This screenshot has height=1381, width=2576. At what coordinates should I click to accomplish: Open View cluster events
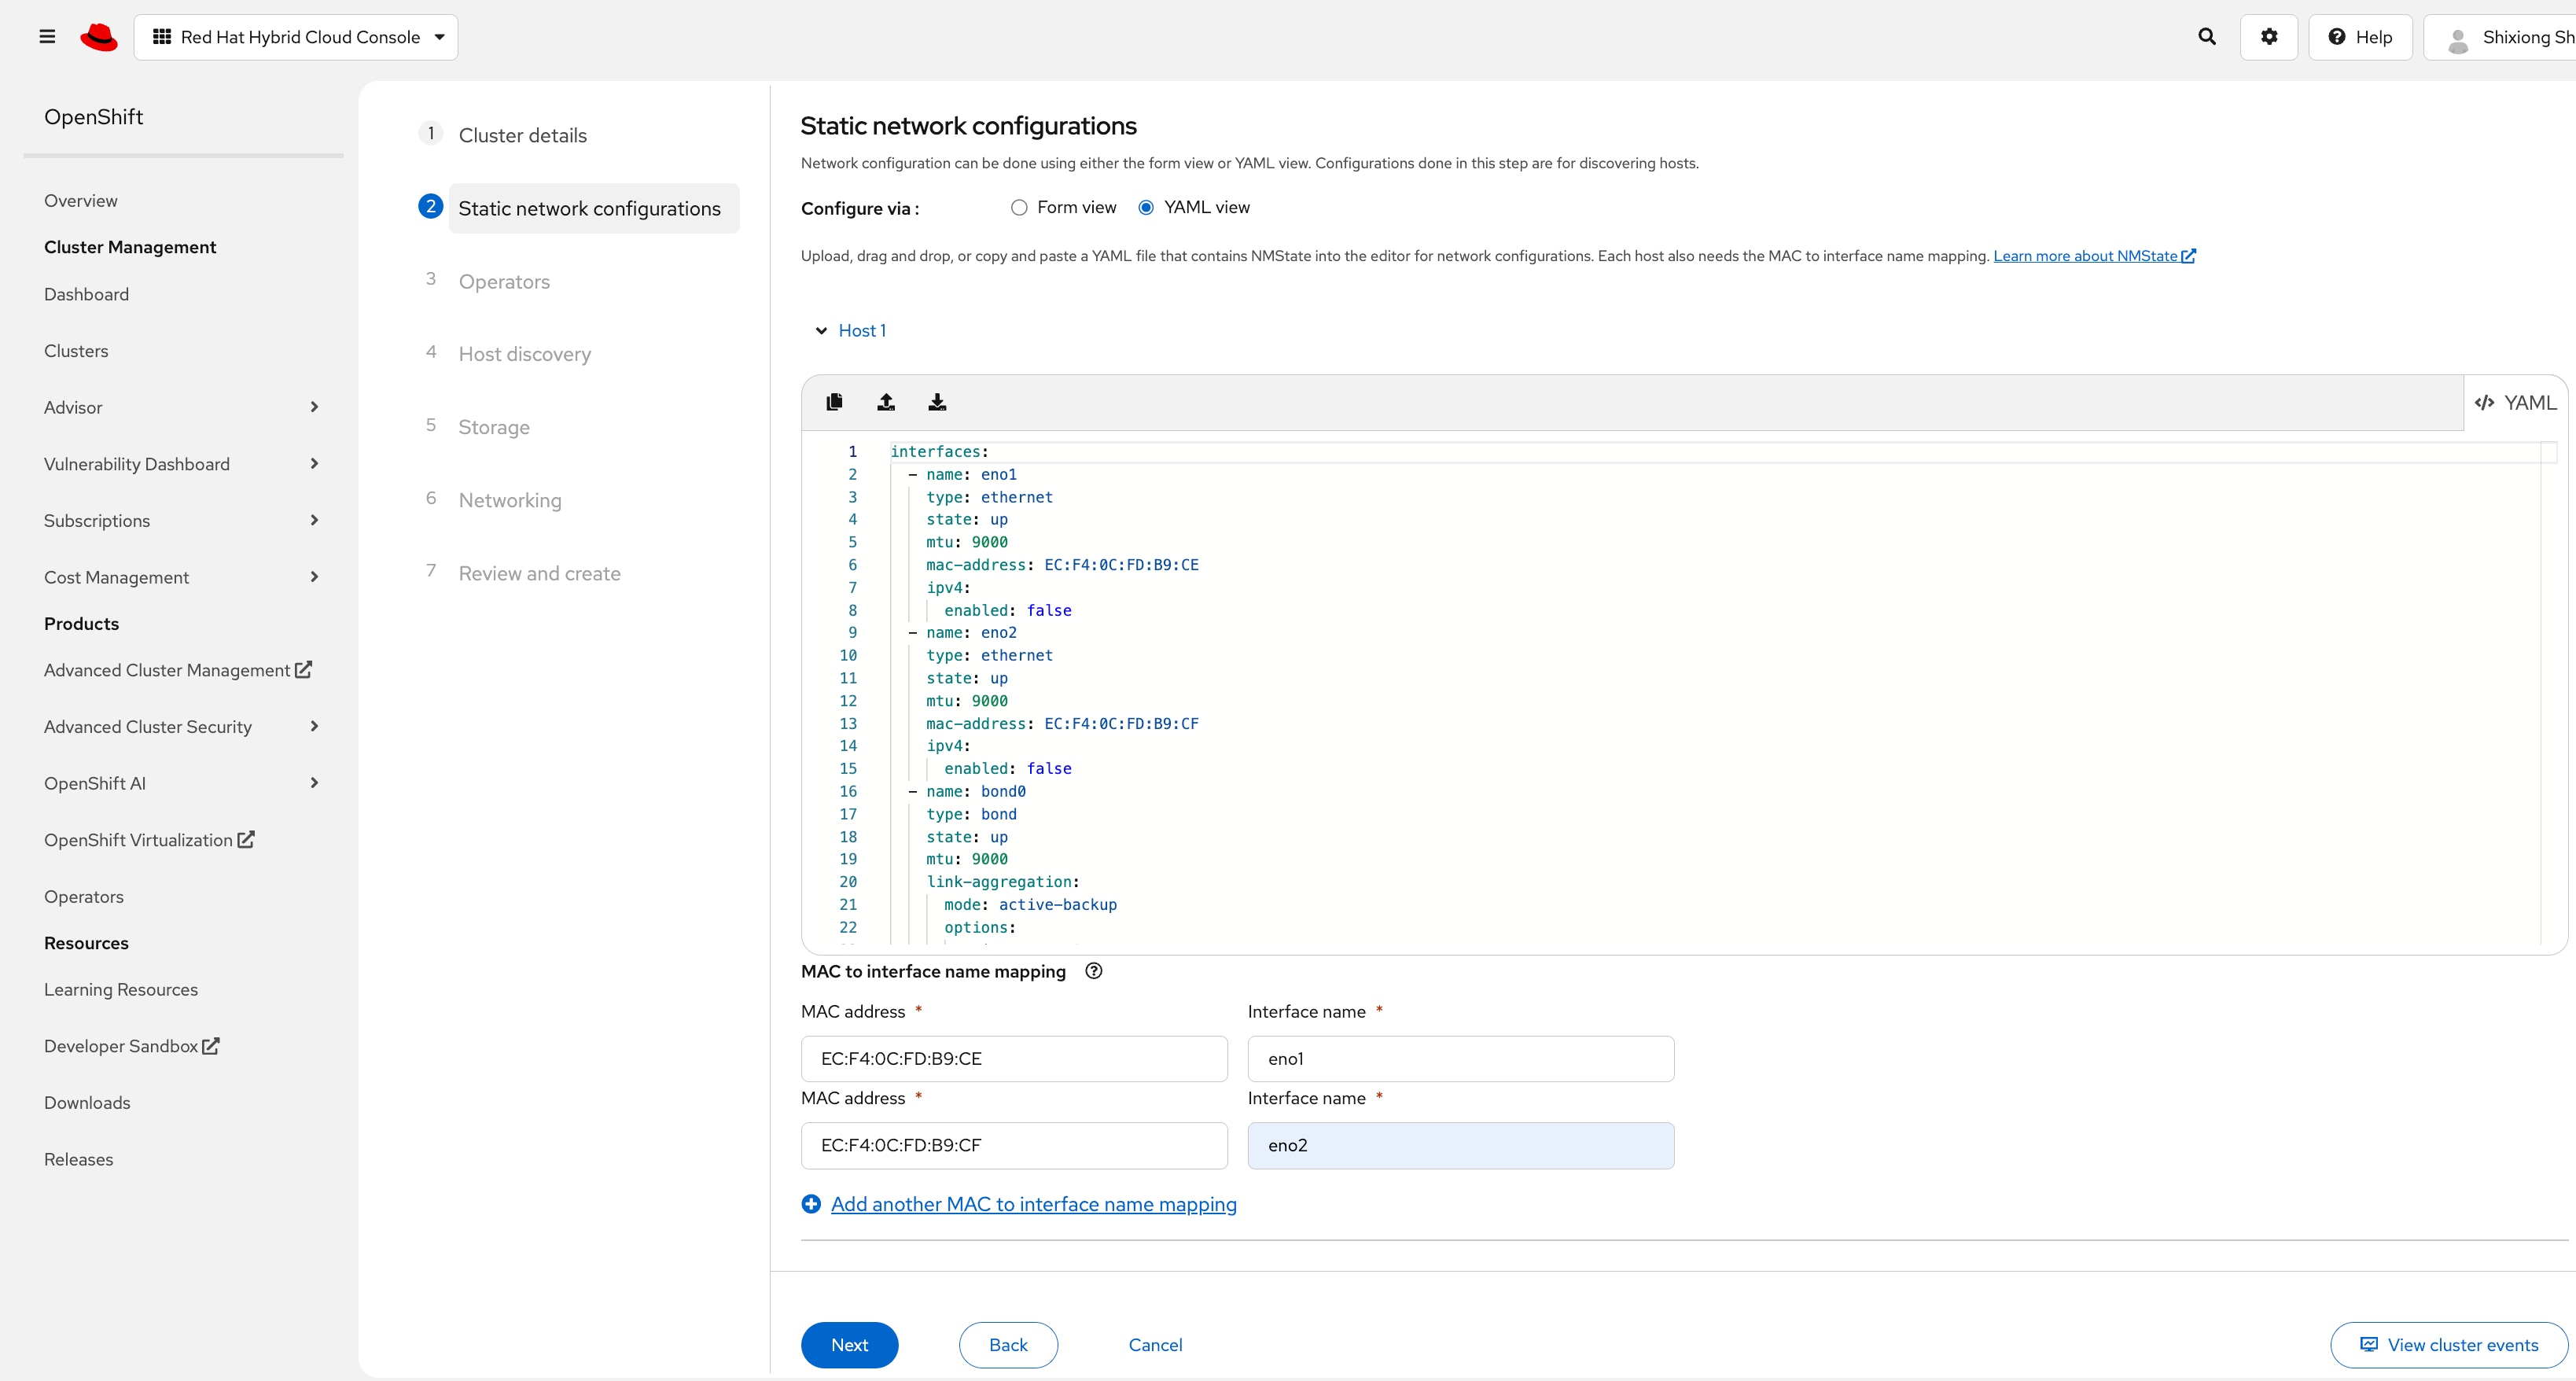click(2449, 1345)
